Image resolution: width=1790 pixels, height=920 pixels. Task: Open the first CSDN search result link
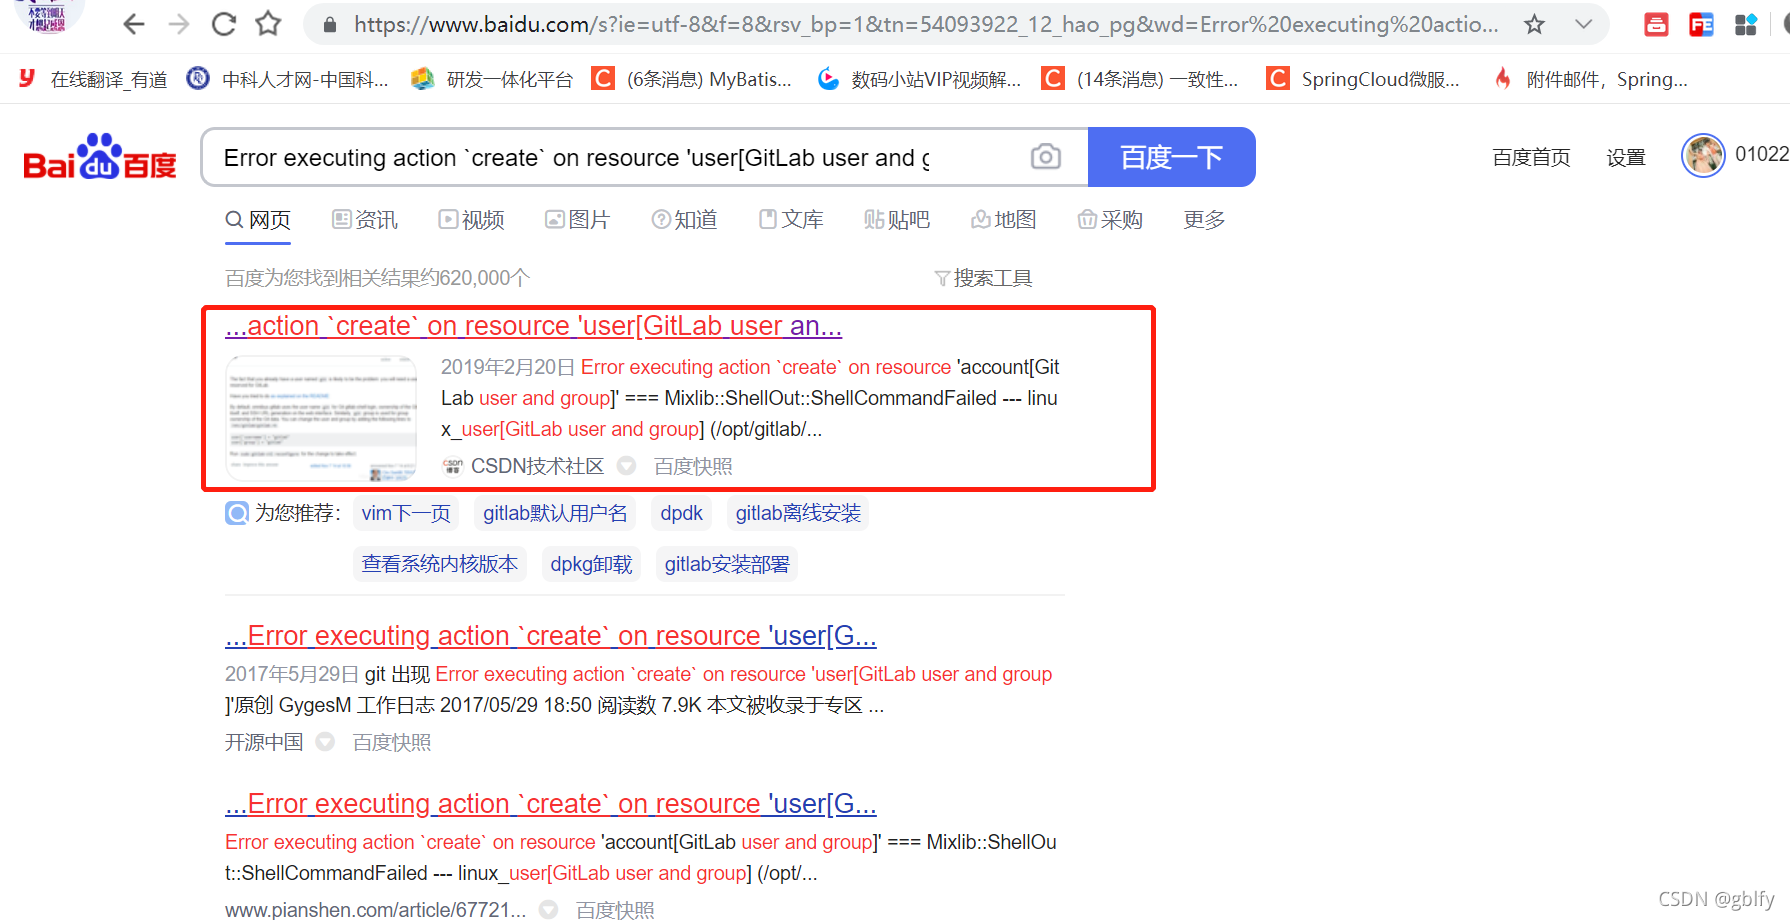[x=533, y=325]
